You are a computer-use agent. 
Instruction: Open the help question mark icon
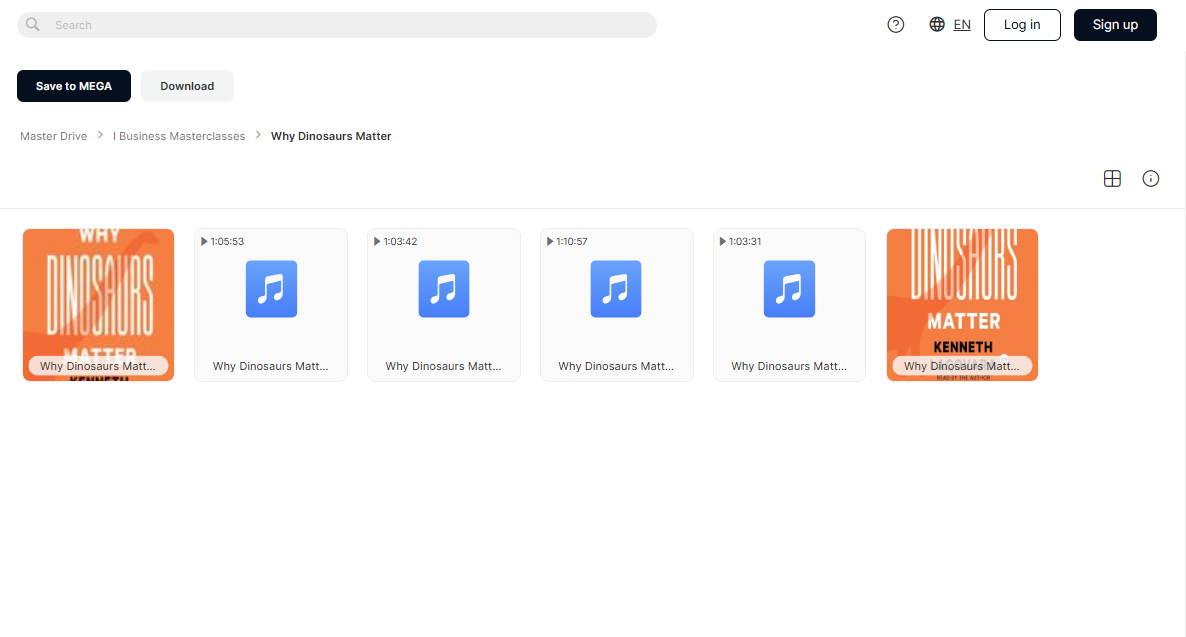pos(896,25)
